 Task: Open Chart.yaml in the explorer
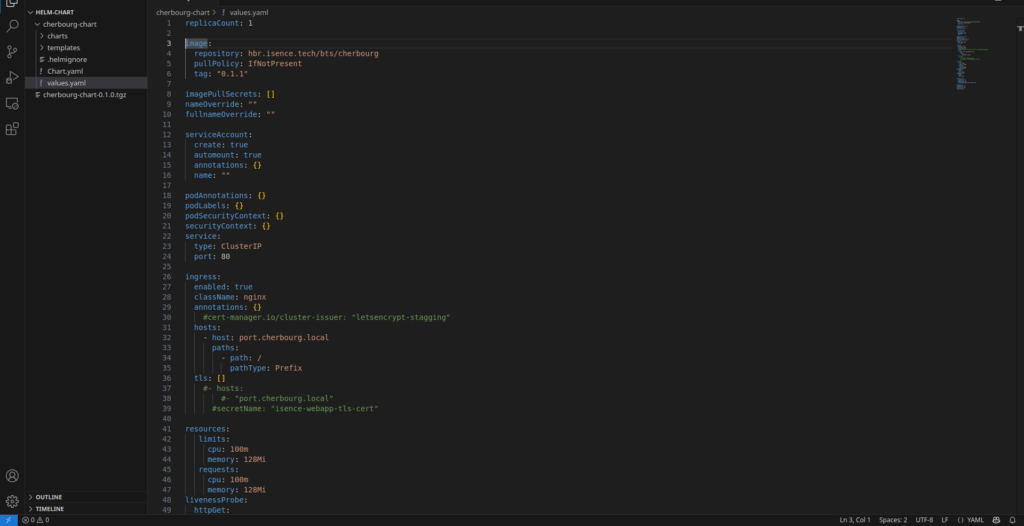click(x=64, y=71)
